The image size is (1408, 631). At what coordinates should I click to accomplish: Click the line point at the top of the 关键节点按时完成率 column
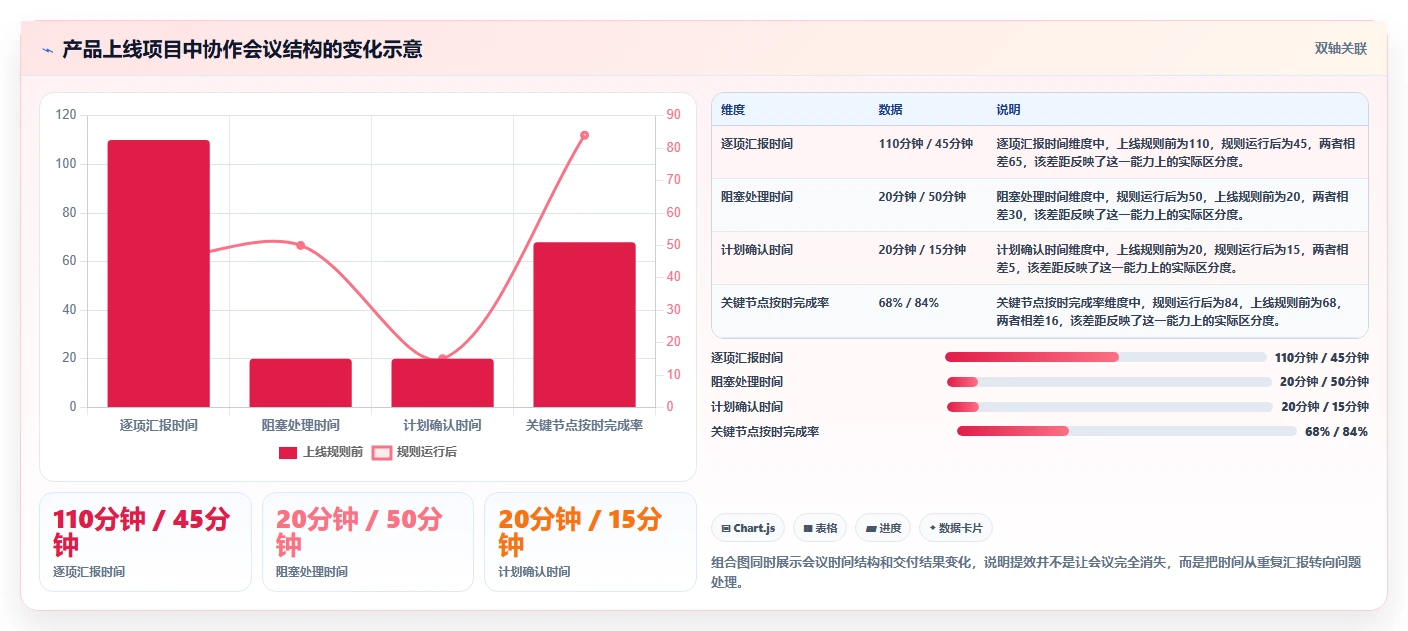coord(584,135)
